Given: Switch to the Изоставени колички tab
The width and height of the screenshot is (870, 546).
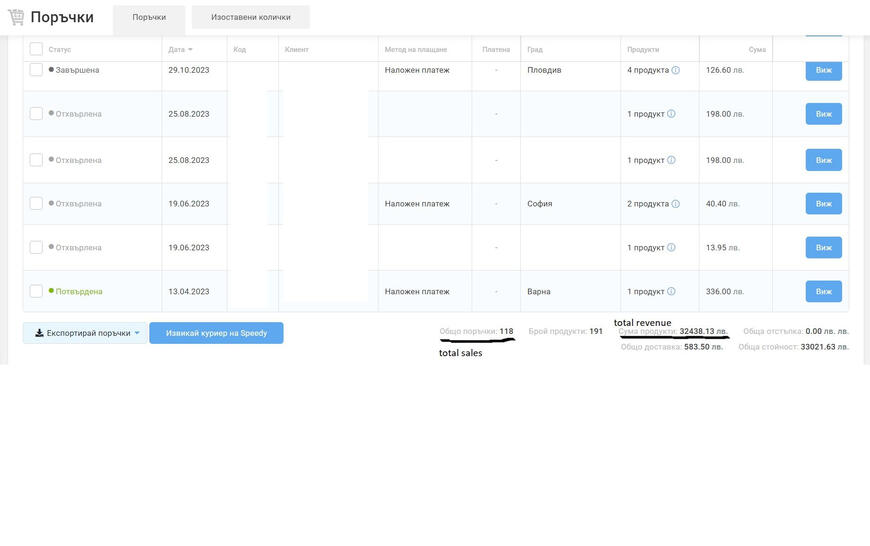Looking at the screenshot, I should (250, 17).
